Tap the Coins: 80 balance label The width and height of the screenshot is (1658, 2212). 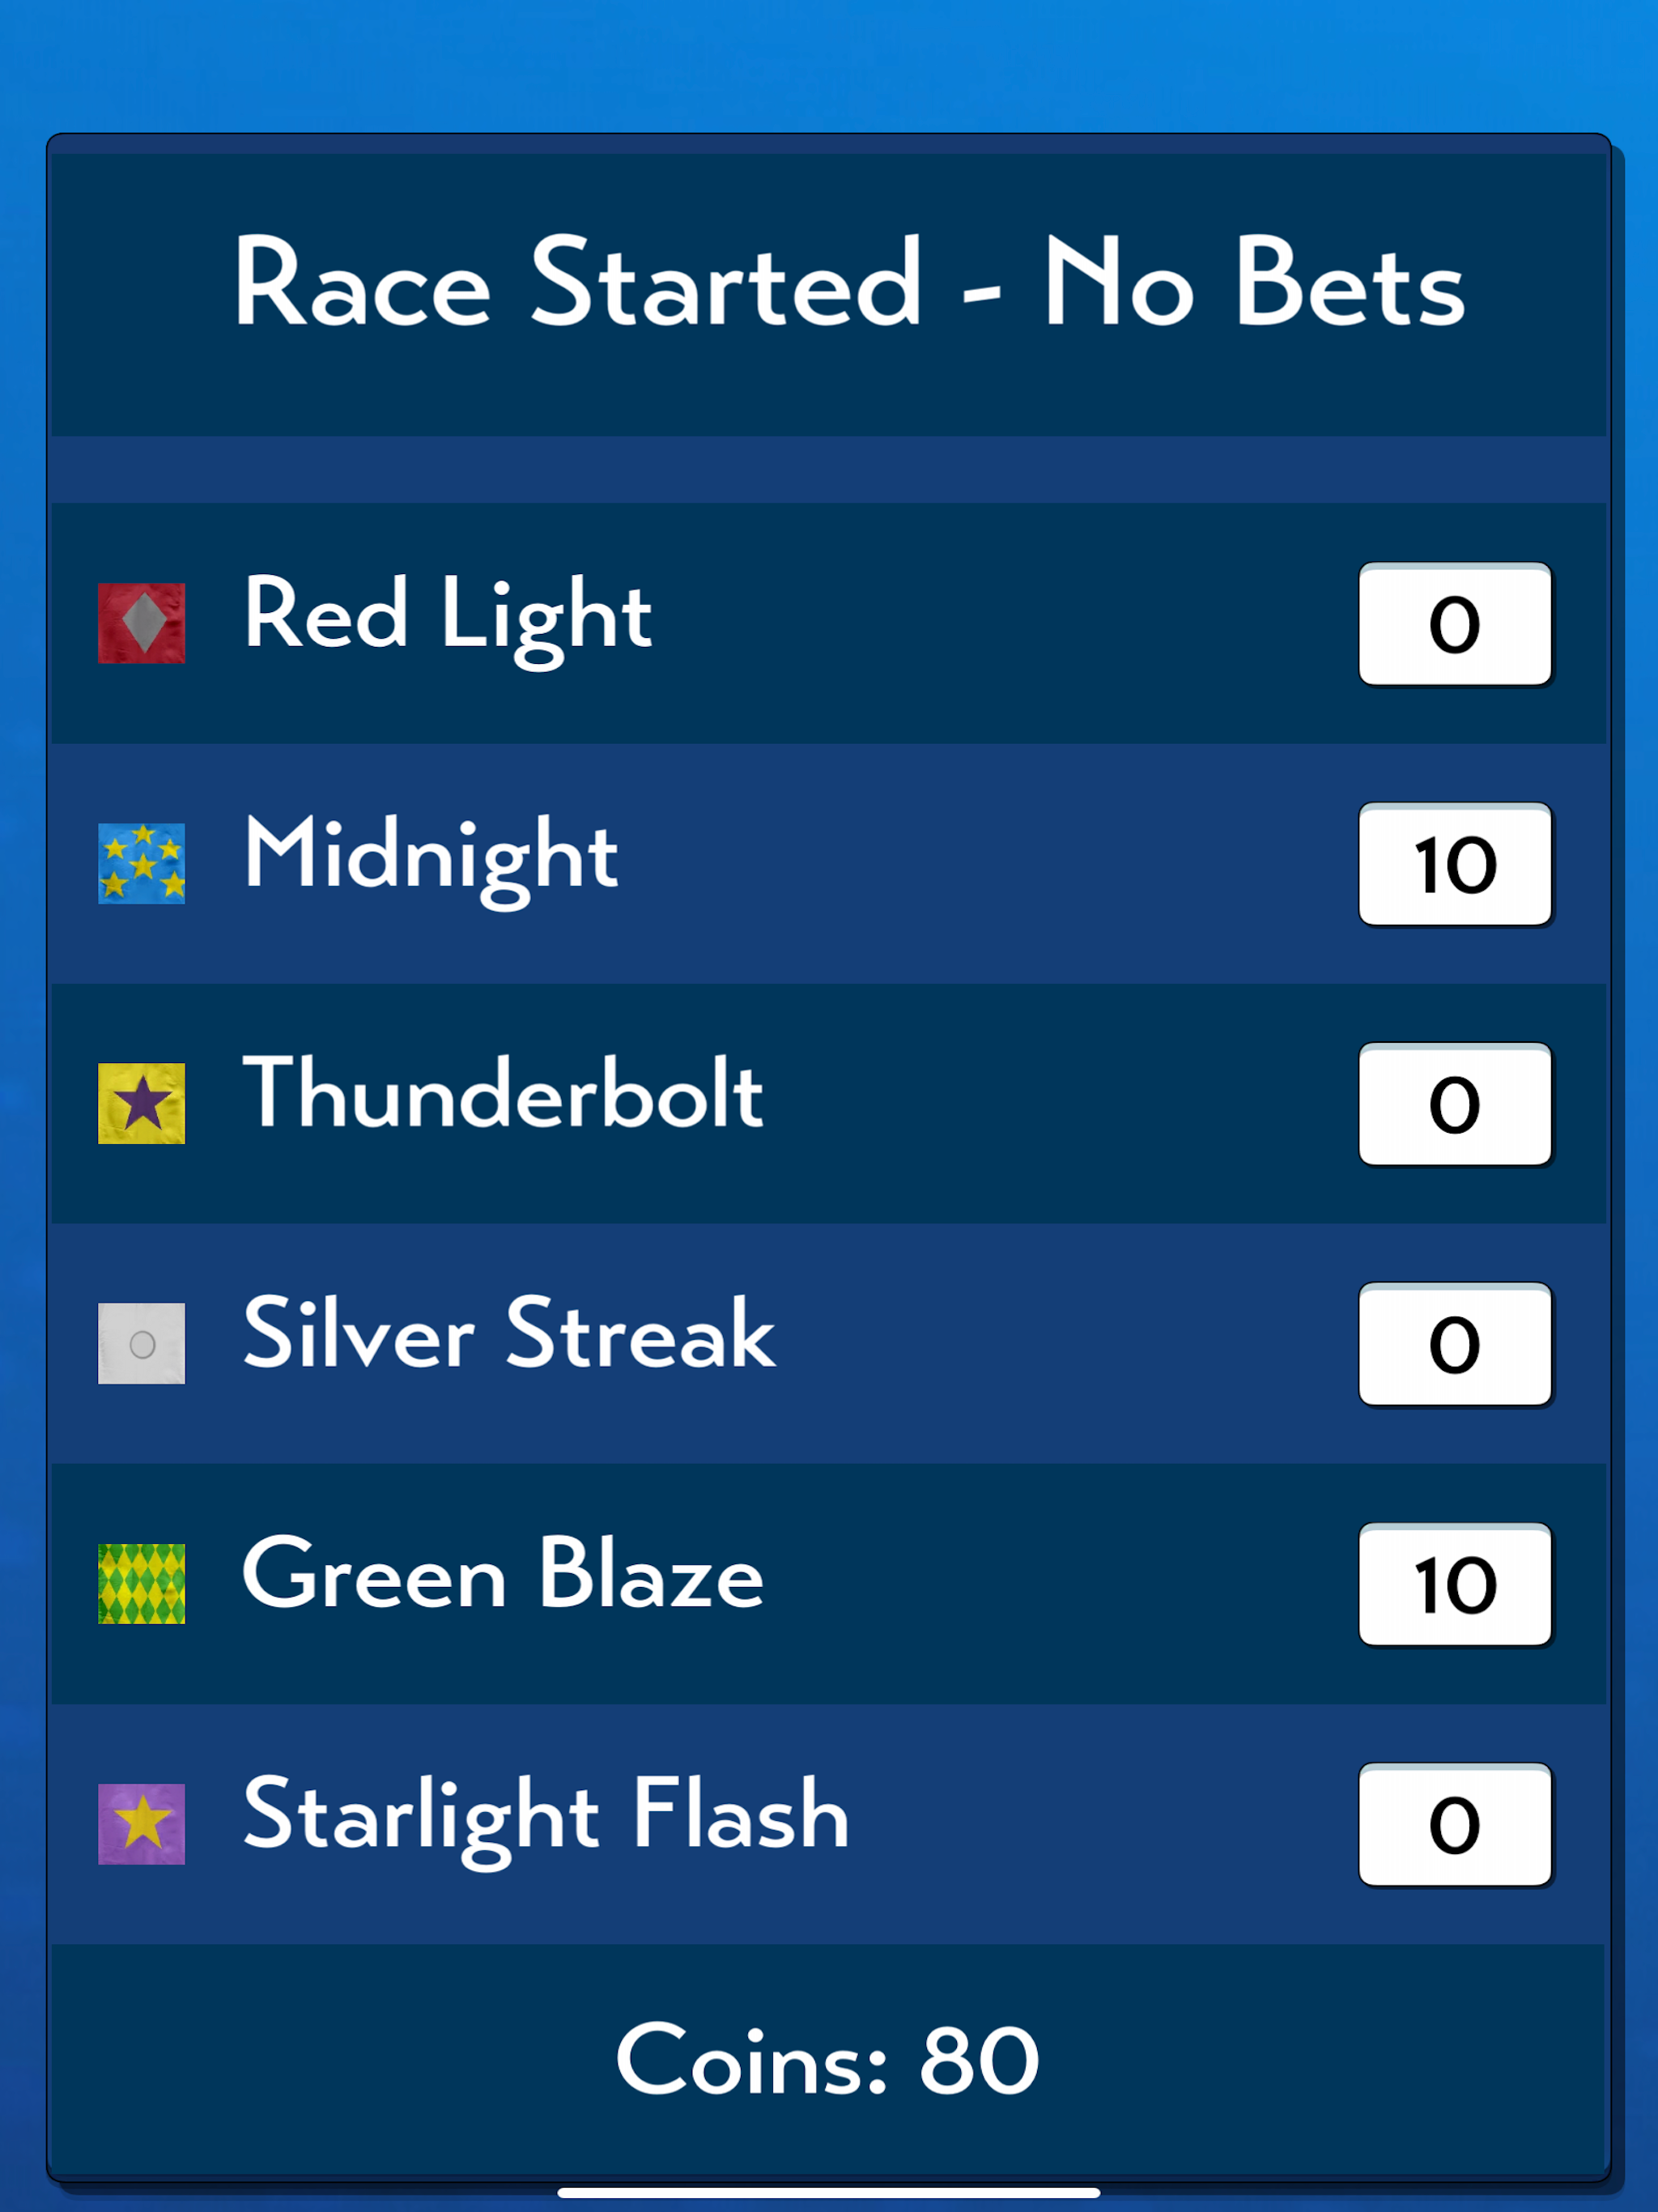828,2061
